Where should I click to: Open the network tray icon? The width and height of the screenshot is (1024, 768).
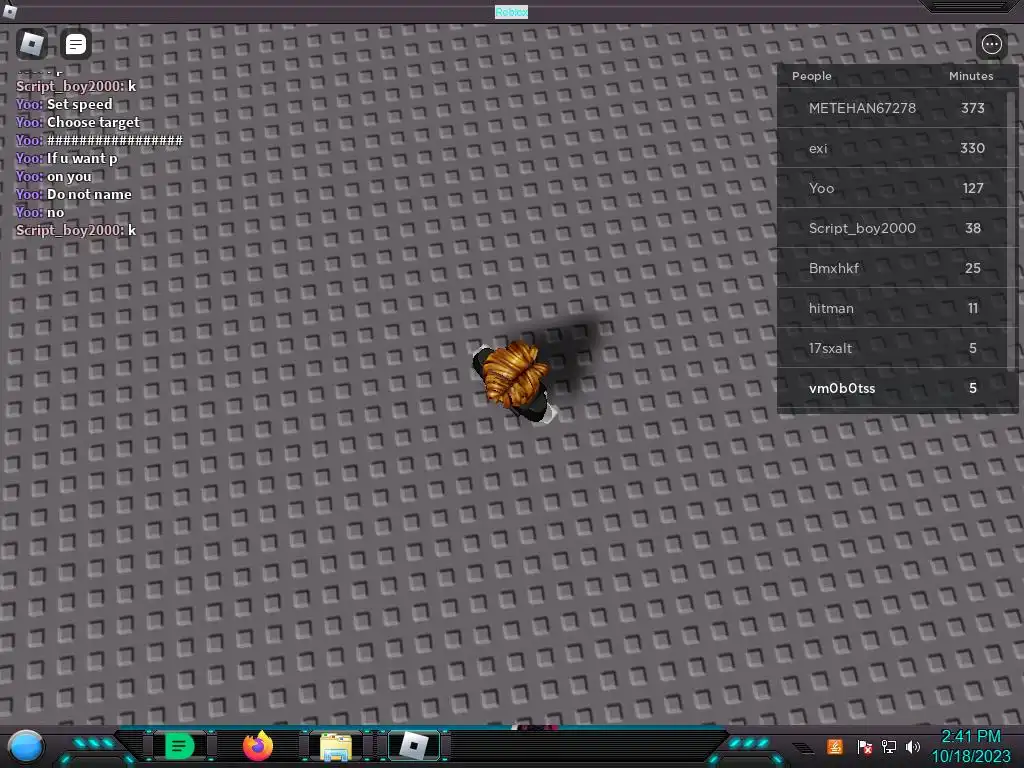tap(888, 746)
